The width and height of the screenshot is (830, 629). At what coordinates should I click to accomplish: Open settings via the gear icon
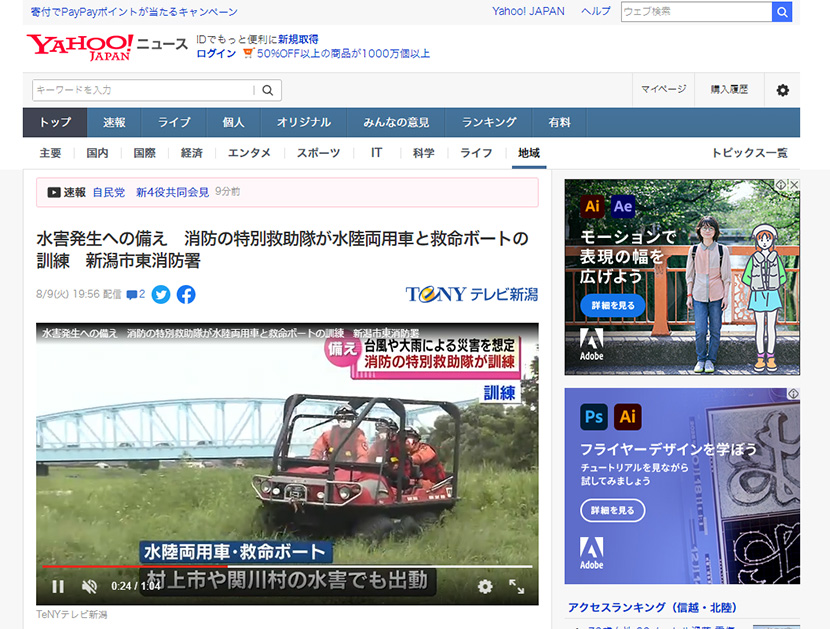pyautogui.click(x=782, y=90)
